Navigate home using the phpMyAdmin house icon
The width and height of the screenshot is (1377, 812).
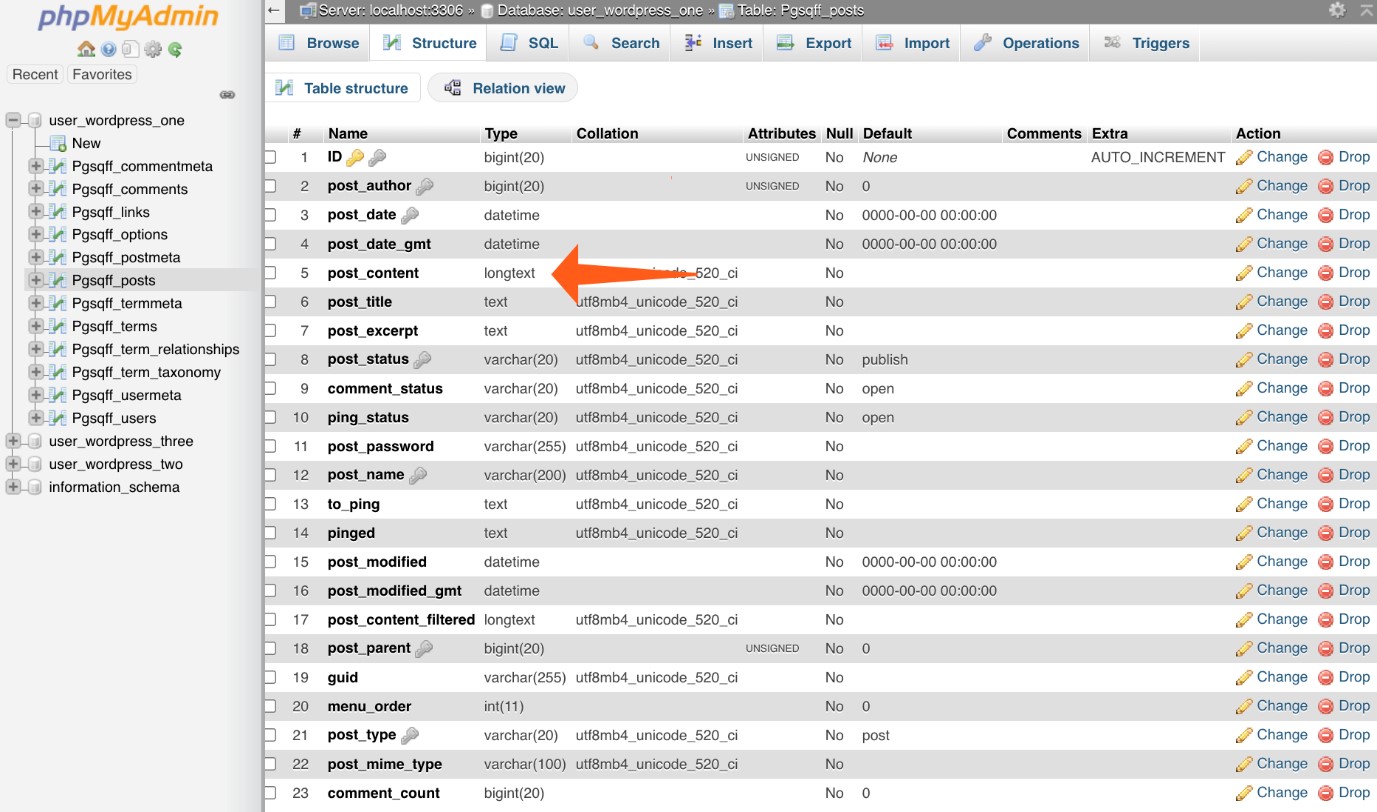tap(86, 48)
